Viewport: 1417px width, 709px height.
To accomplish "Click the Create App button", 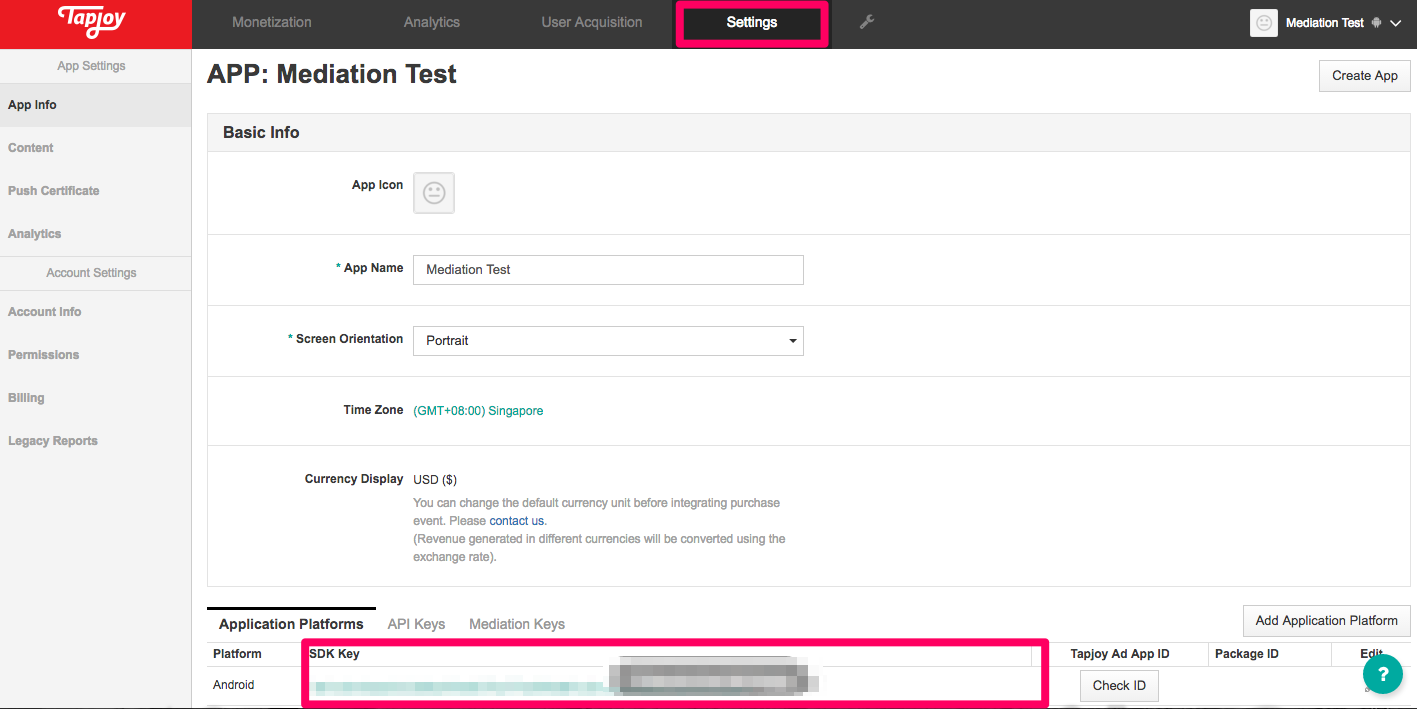I will point(1364,75).
